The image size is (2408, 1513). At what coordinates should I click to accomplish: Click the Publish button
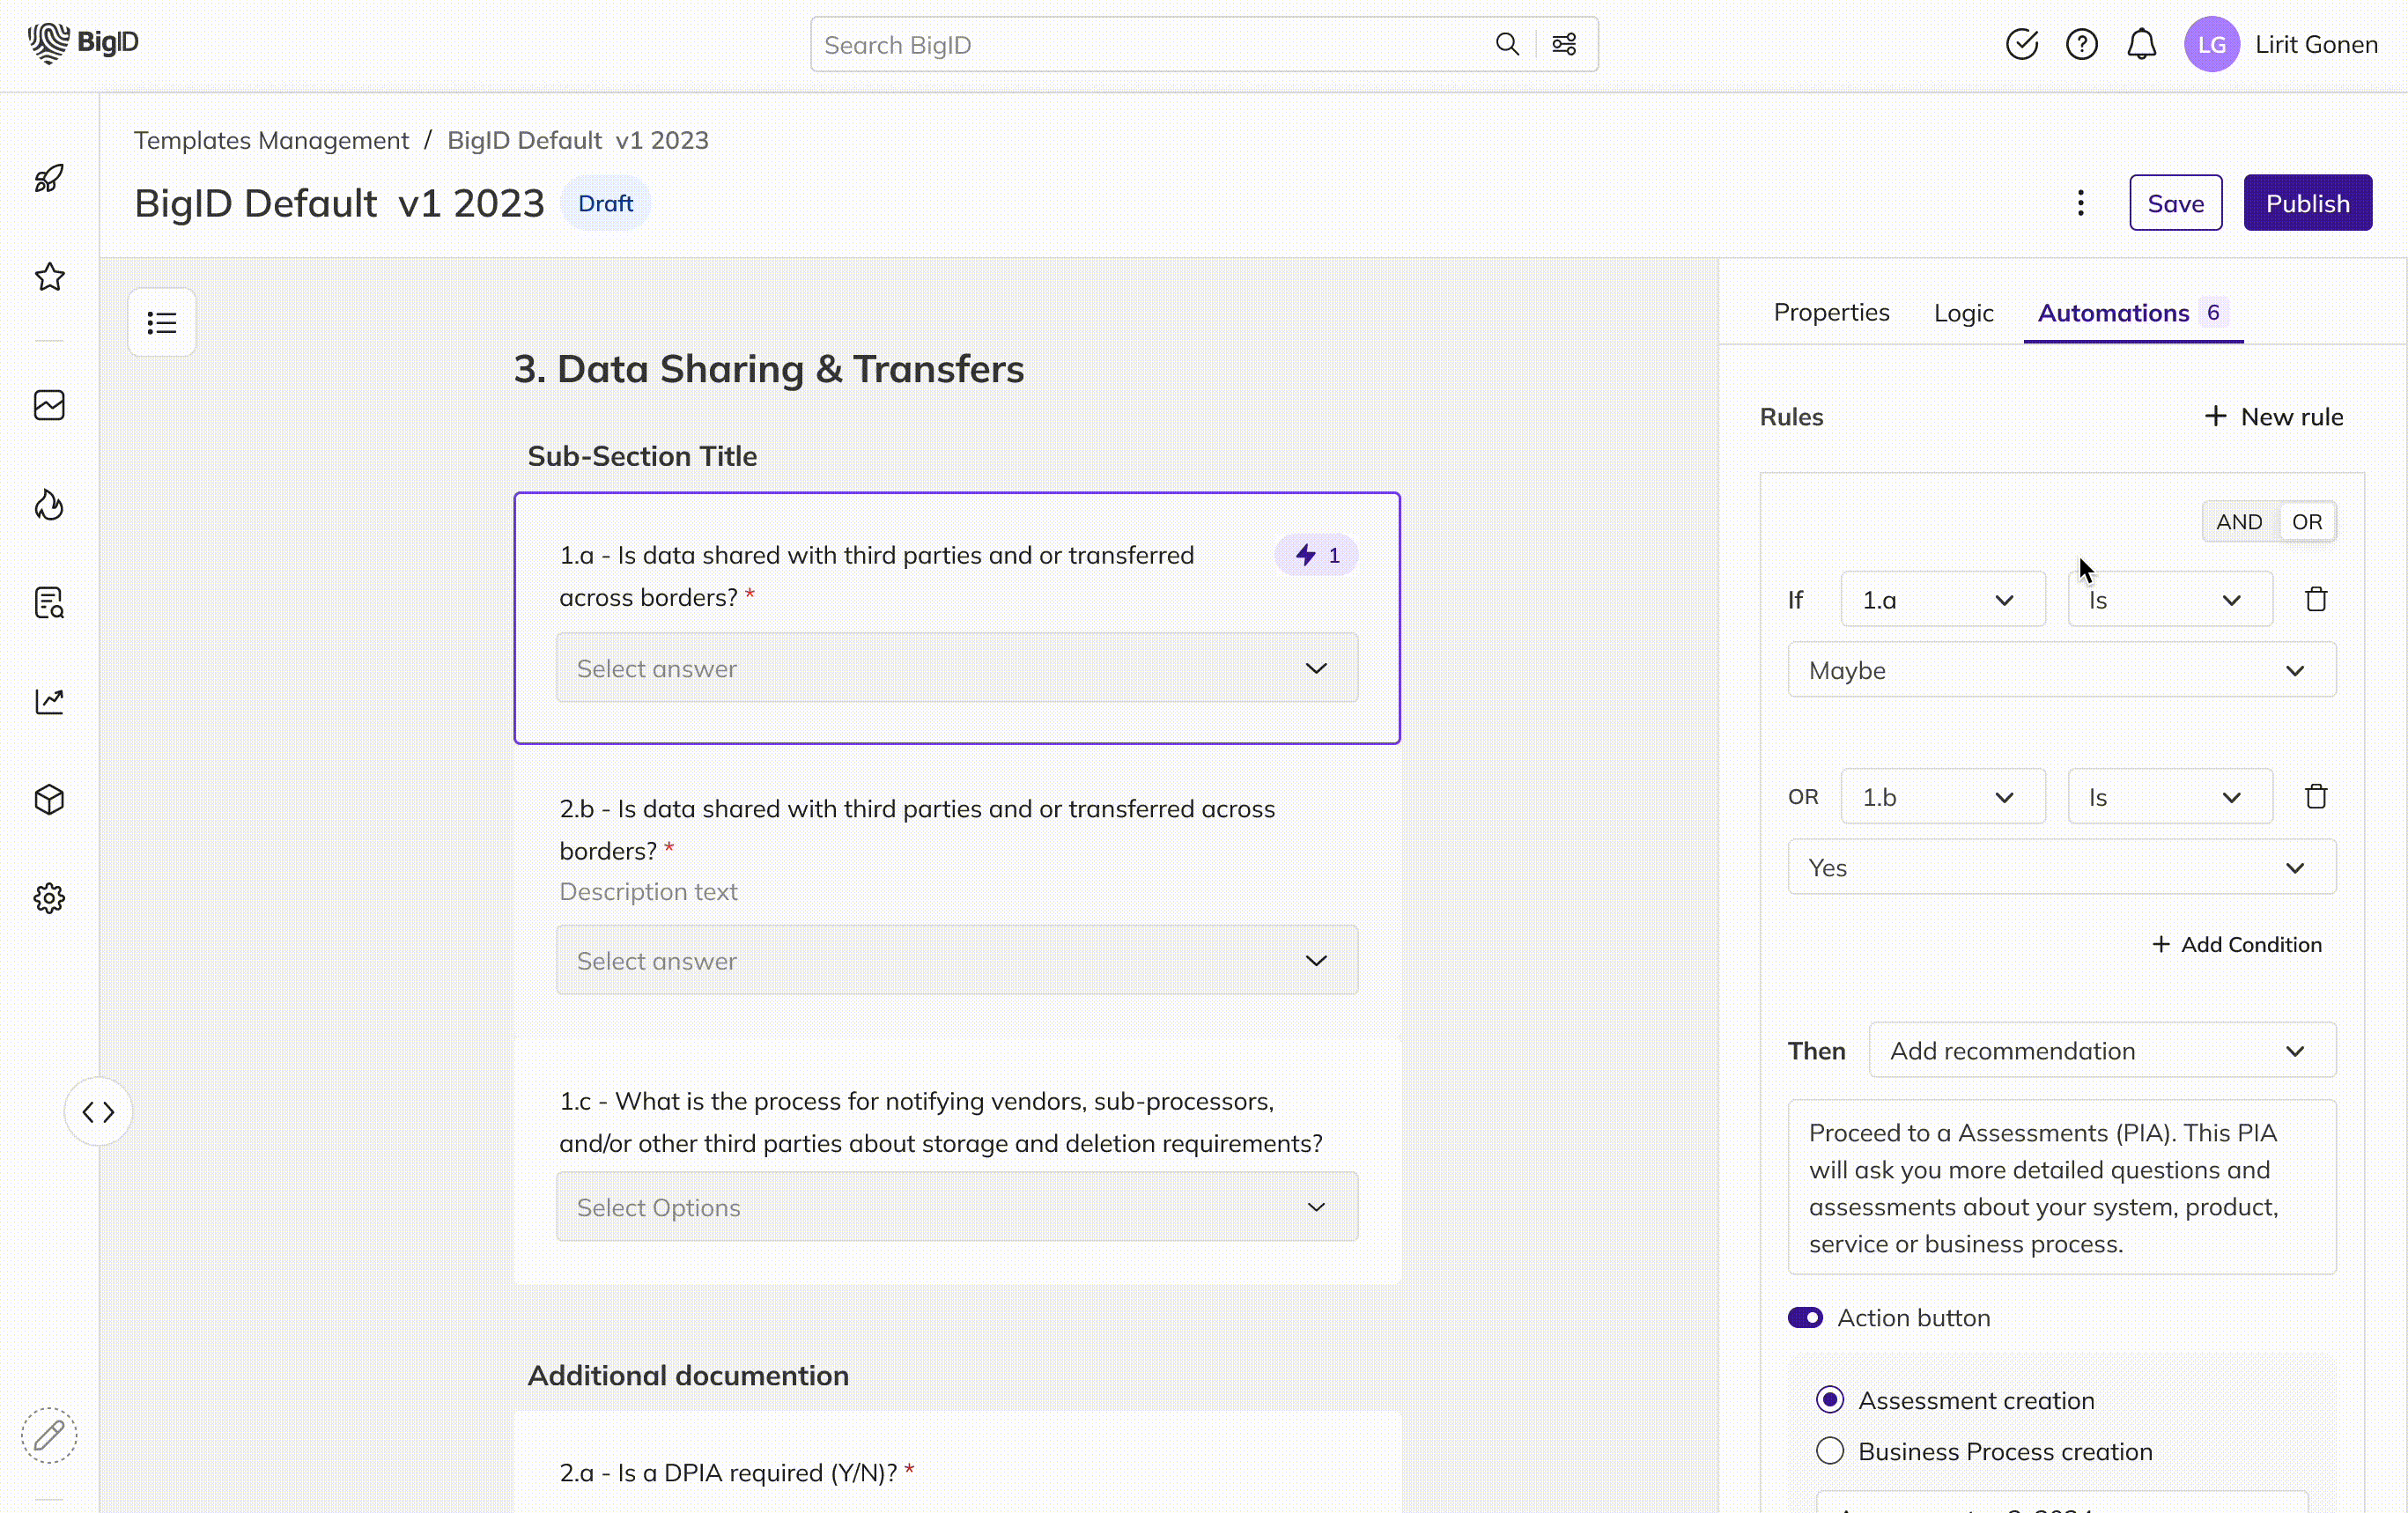click(2307, 203)
